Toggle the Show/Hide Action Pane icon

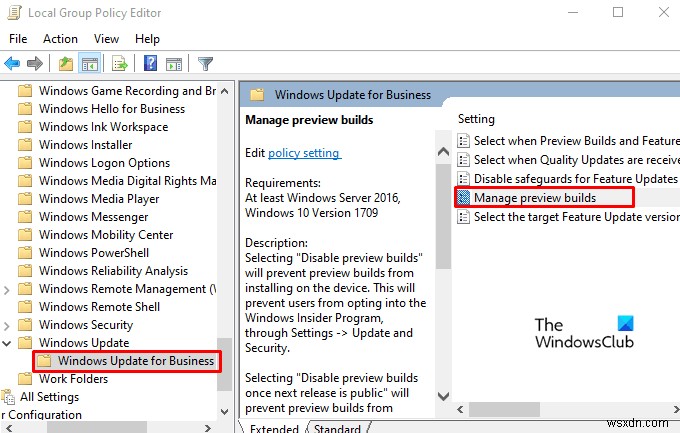tap(174, 64)
